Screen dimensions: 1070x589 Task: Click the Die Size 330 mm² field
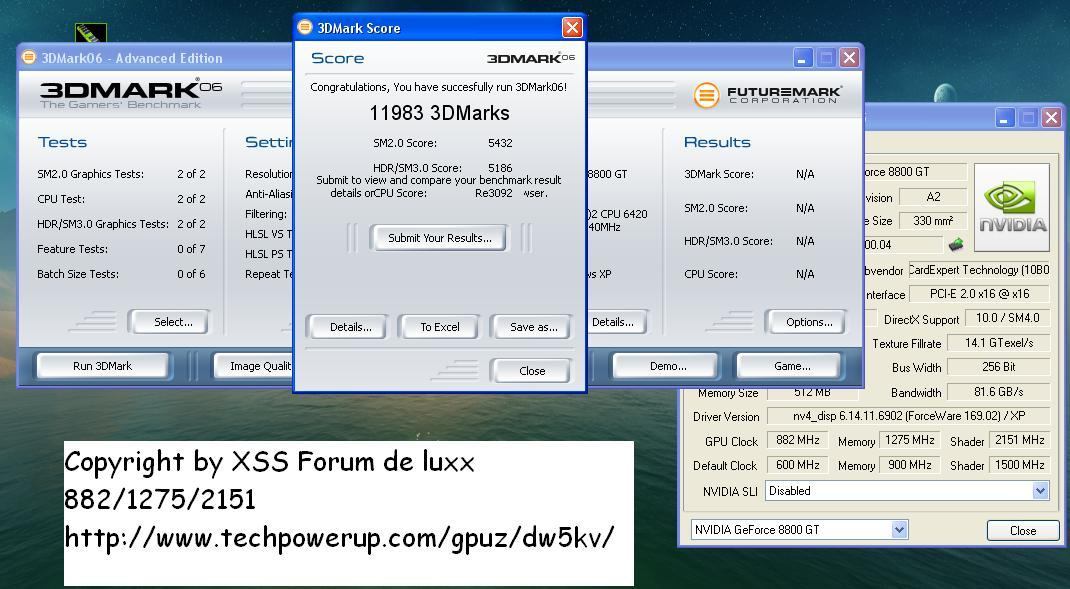click(932, 220)
